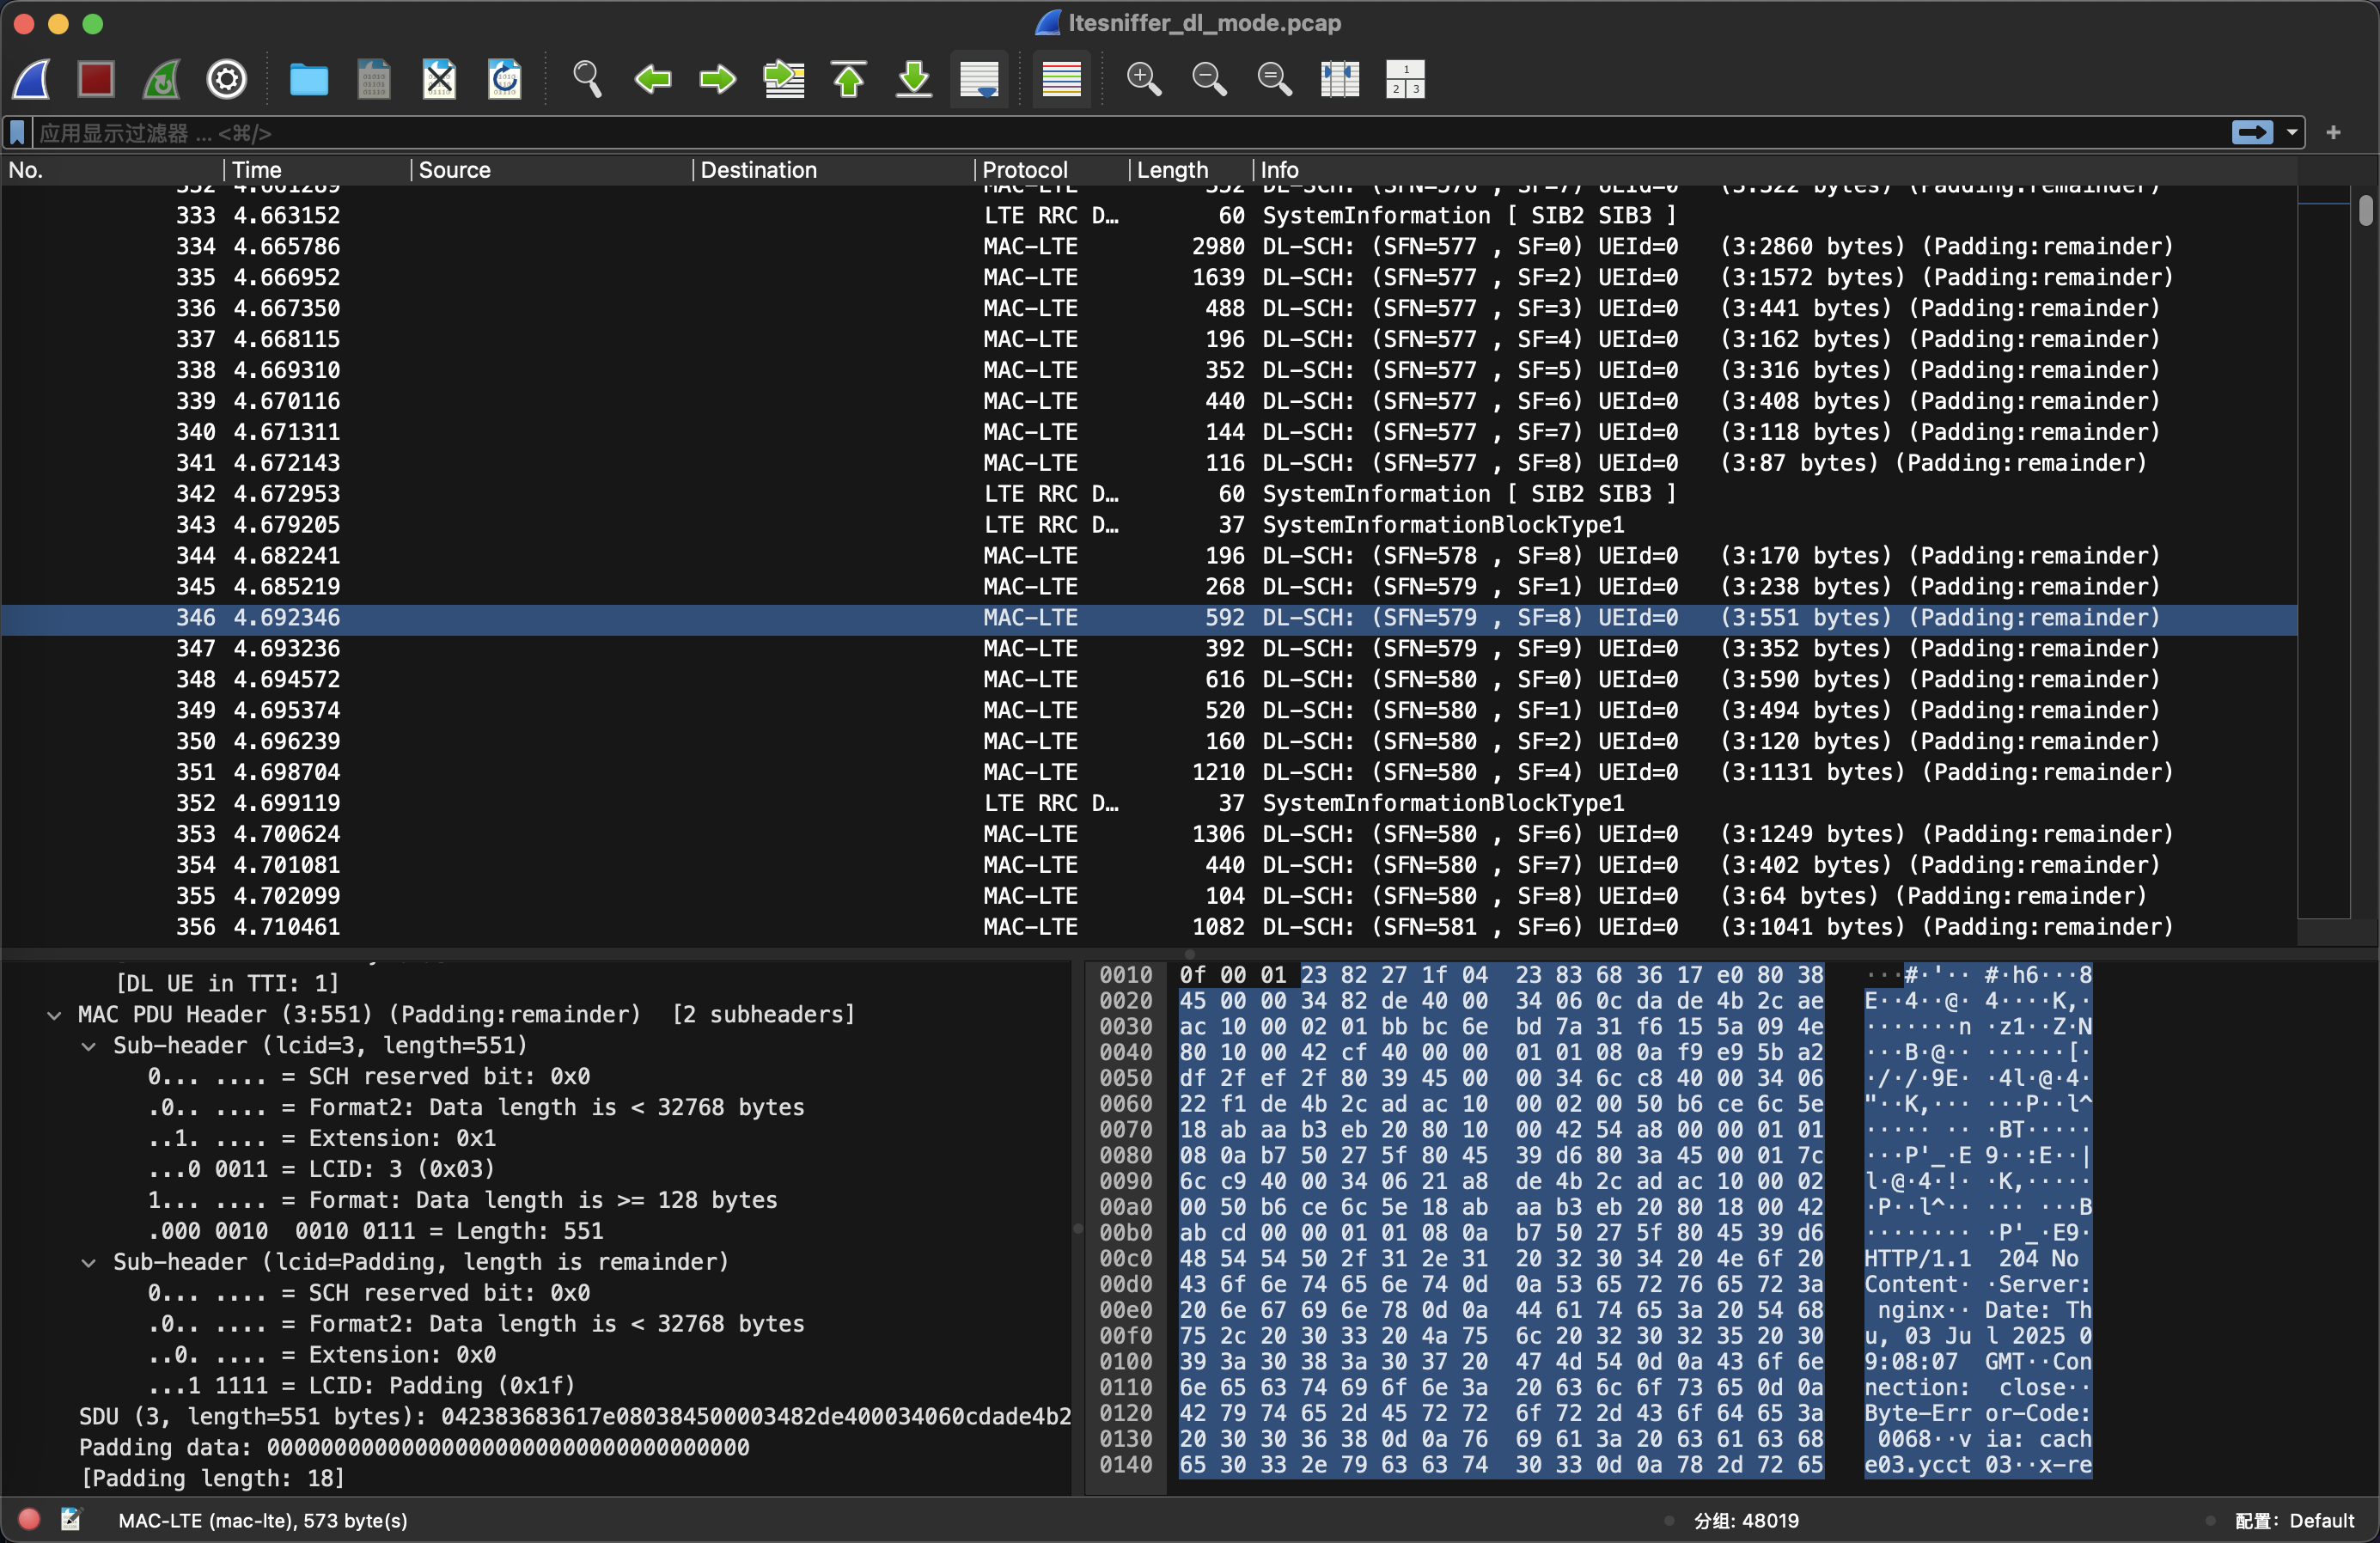
Task: Edit capture file comment in status bar
Action: 70,1520
